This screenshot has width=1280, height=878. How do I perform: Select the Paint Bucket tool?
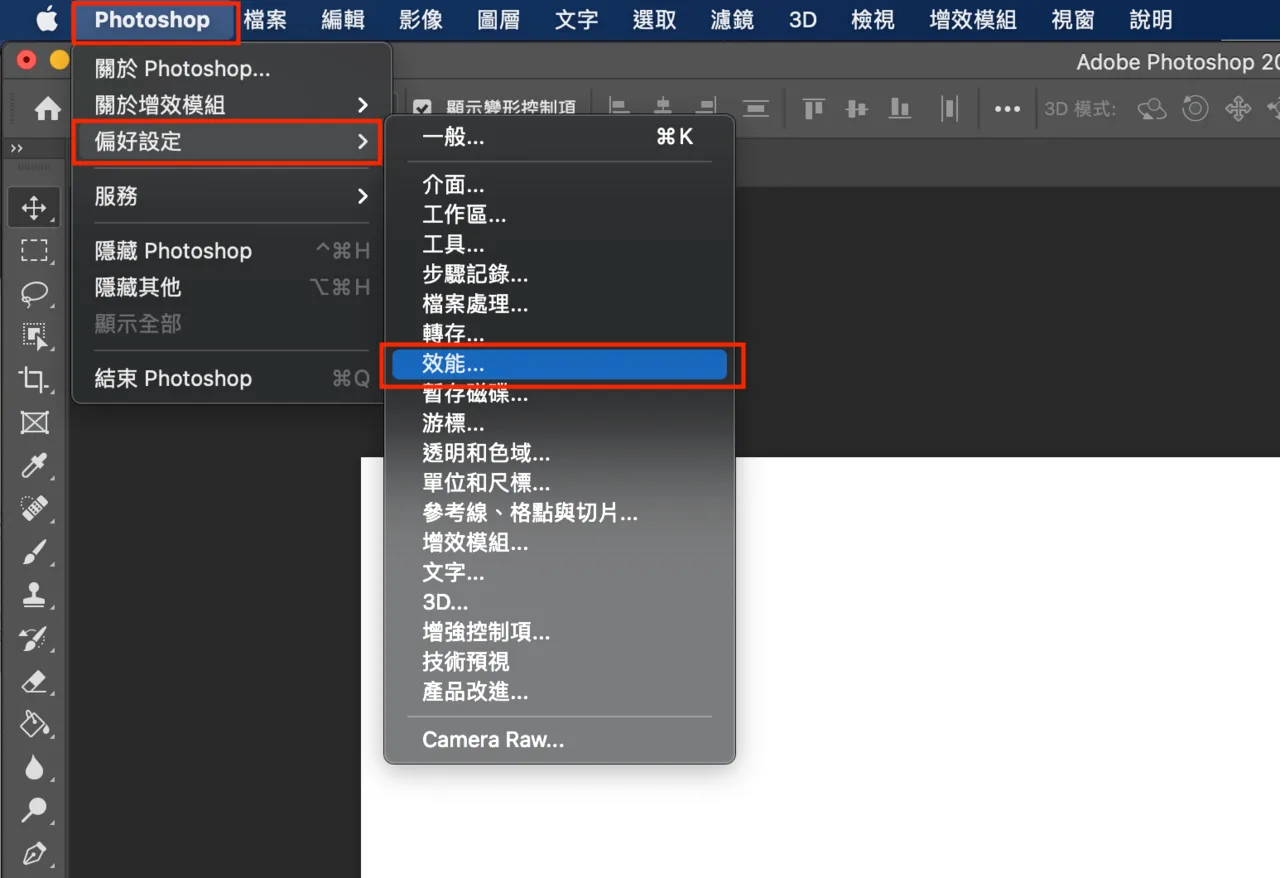pyautogui.click(x=35, y=724)
